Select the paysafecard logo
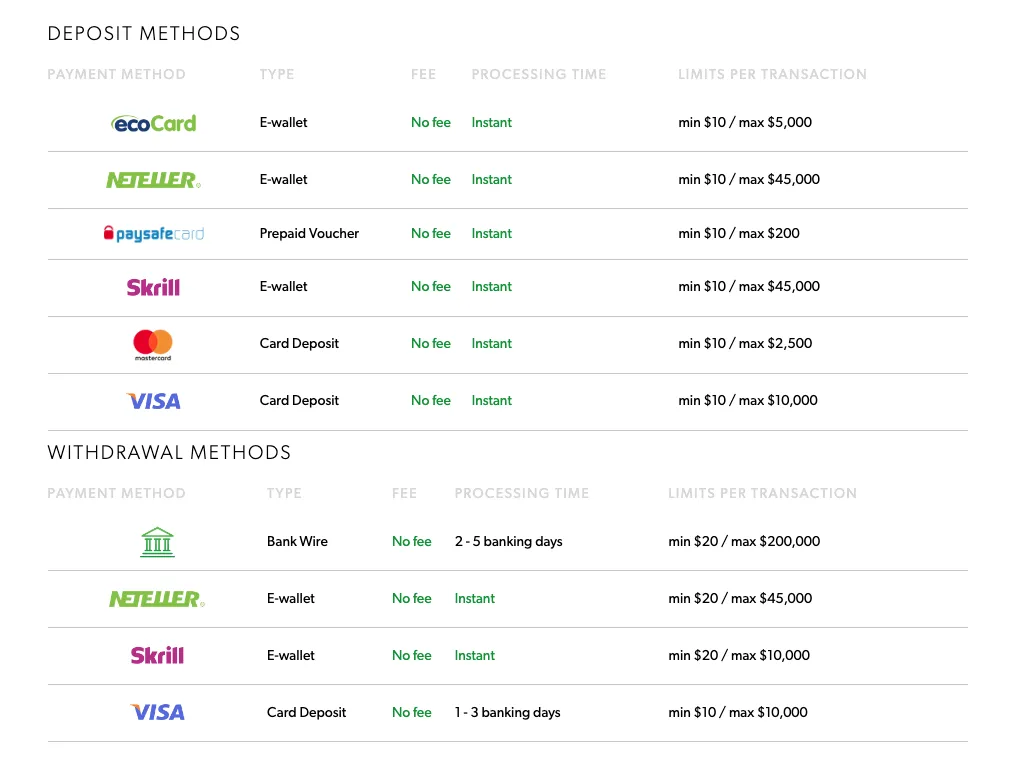The height and width of the screenshot is (782, 1013). 153,234
